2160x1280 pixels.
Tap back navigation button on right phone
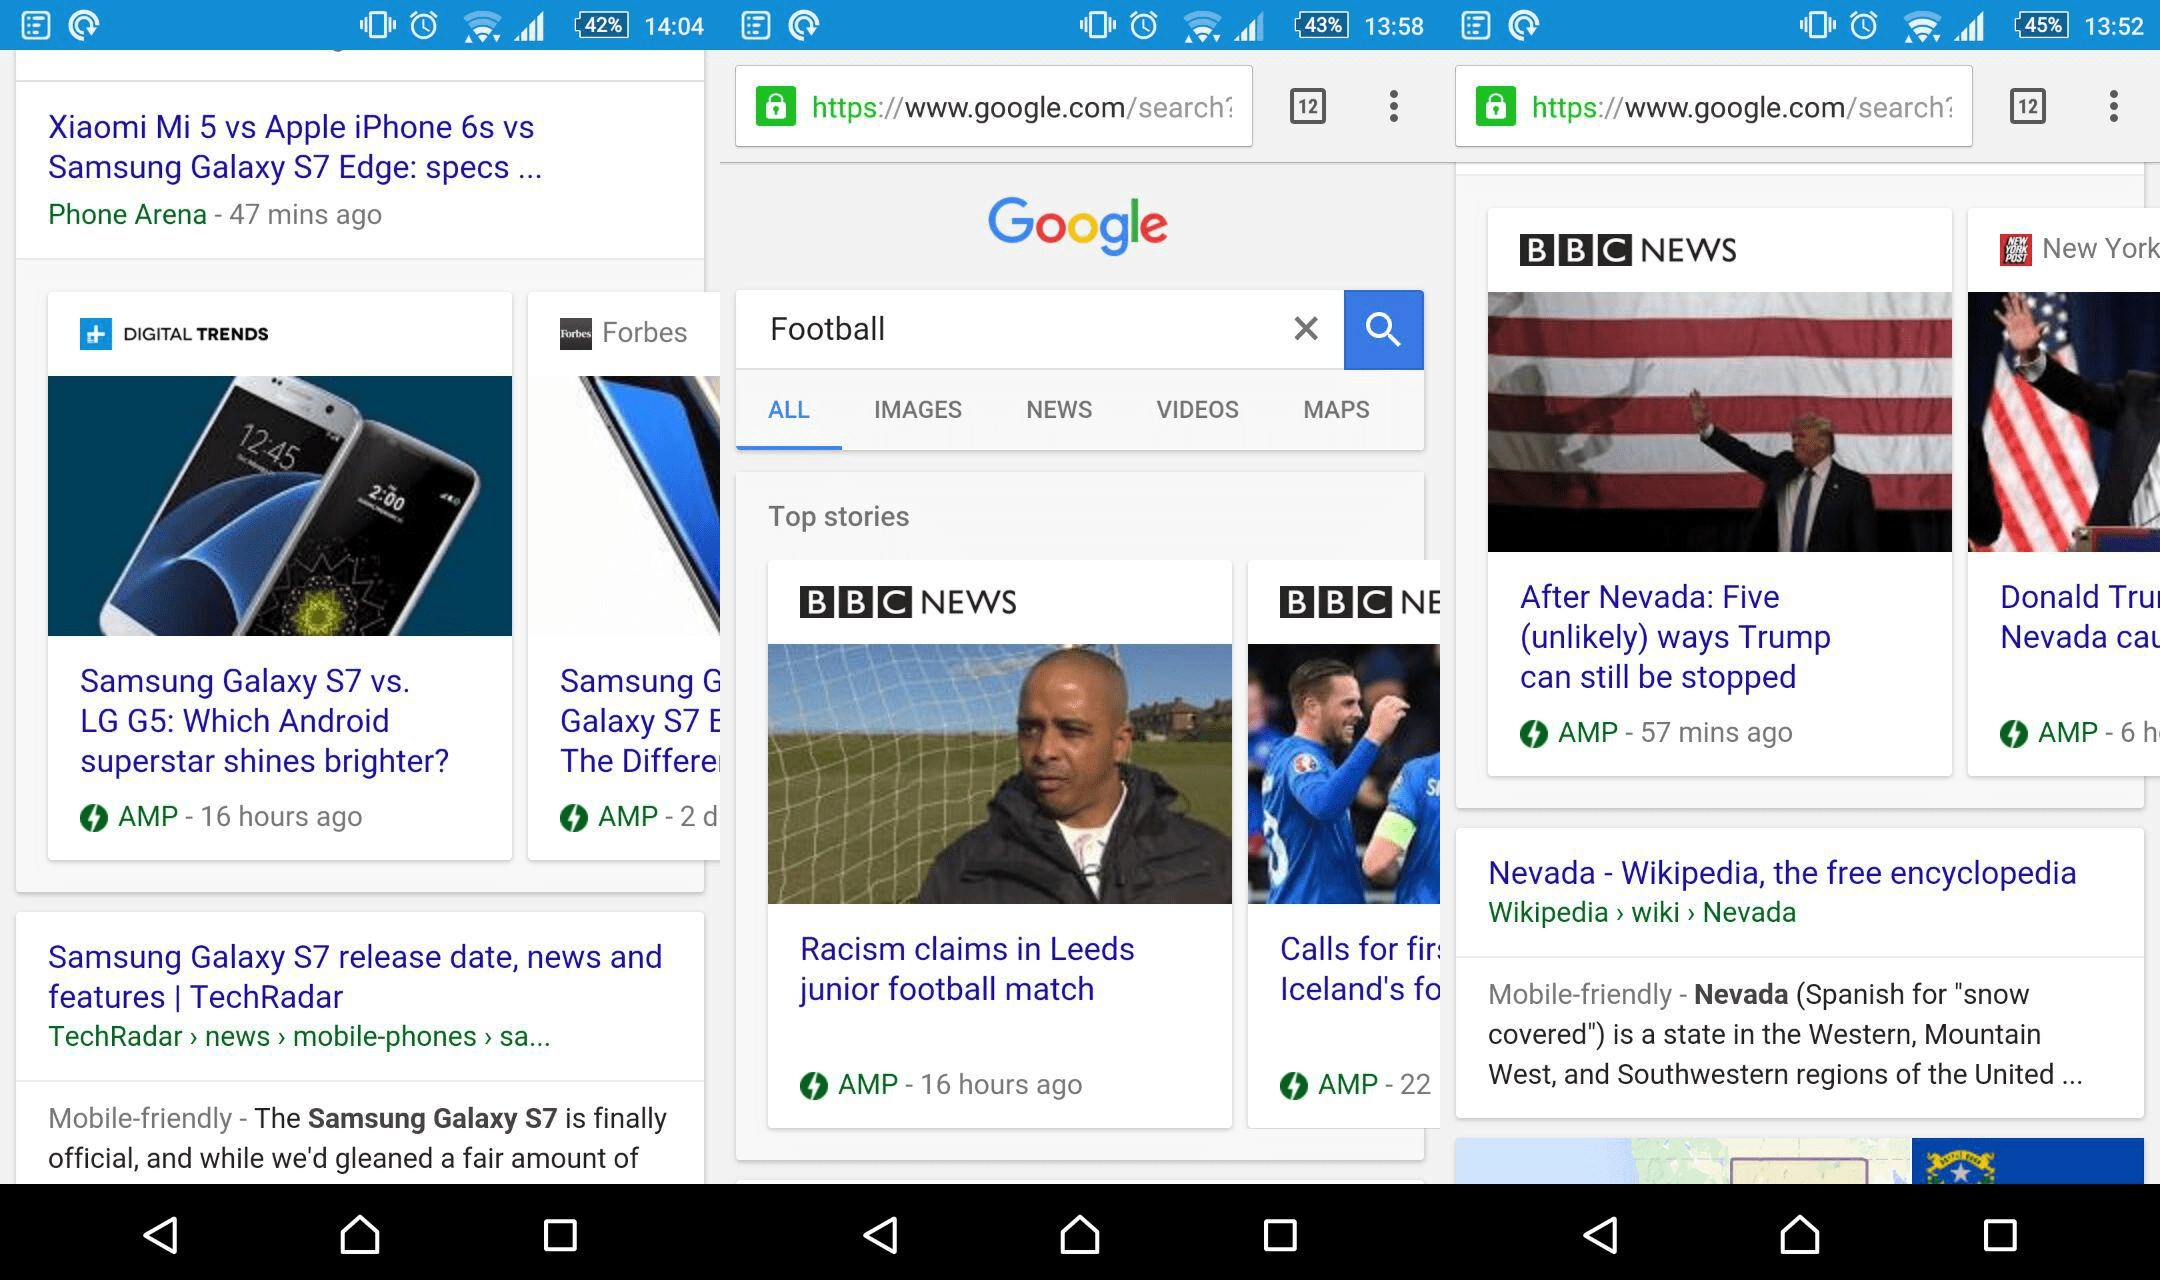[x=1601, y=1234]
